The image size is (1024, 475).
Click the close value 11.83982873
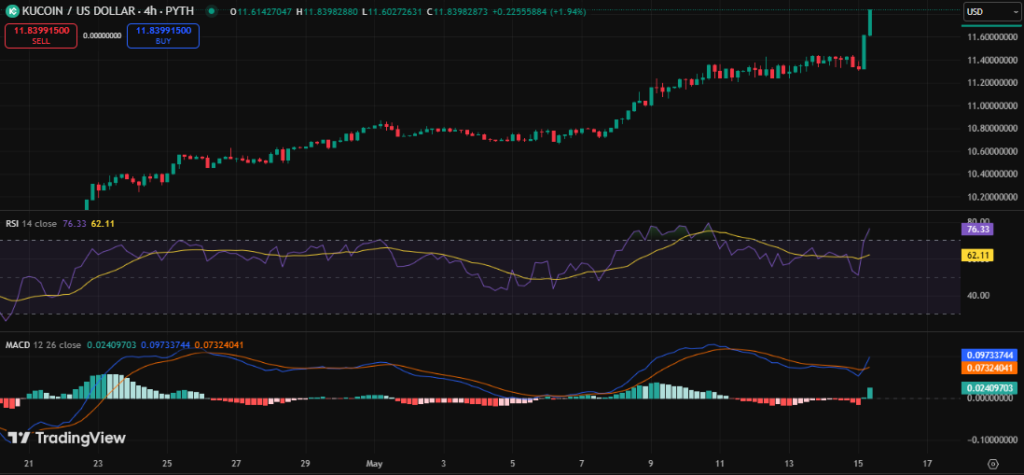(x=461, y=12)
